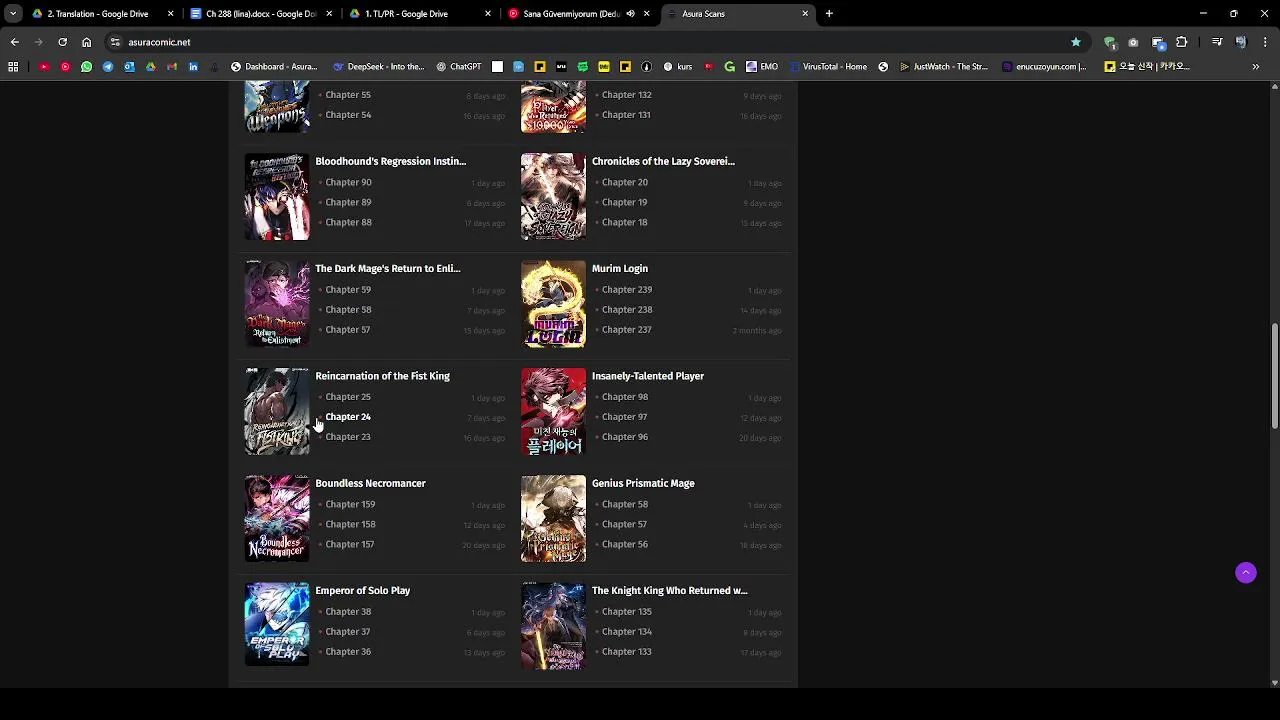
Task: Close the Asura Scans tab
Action: pyautogui.click(x=805, y=14)
